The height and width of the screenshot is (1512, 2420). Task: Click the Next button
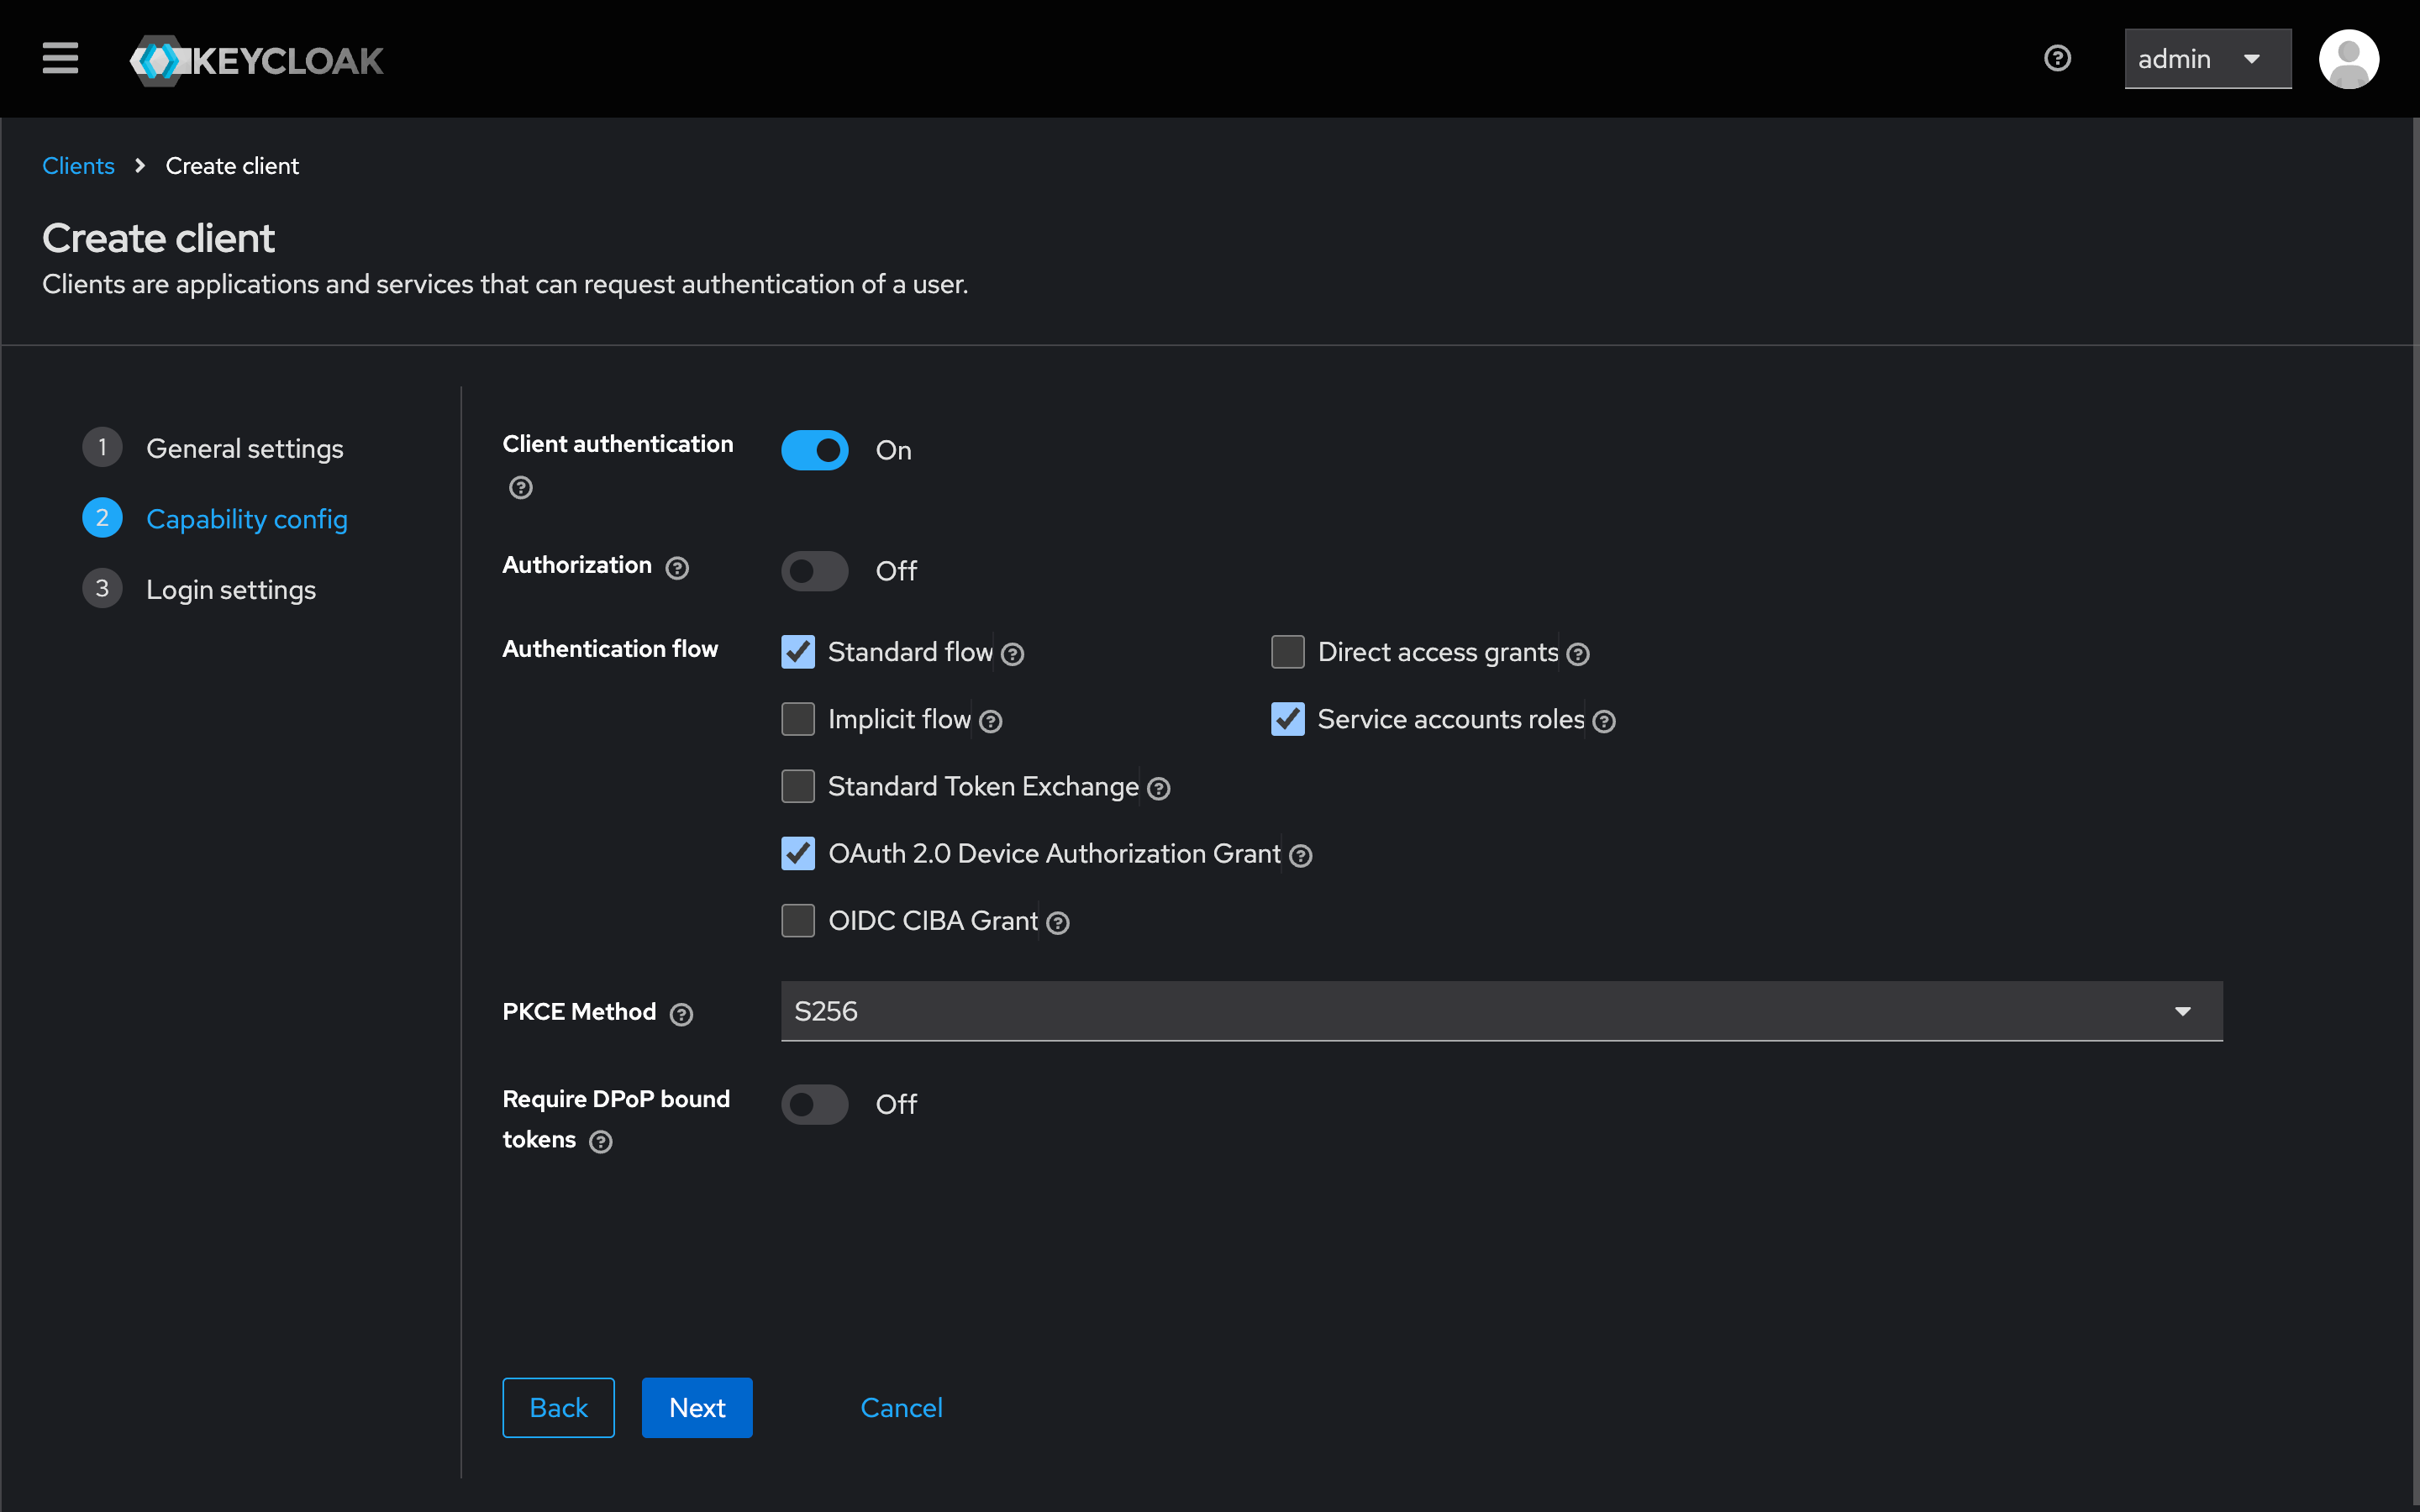point(696,1407)
